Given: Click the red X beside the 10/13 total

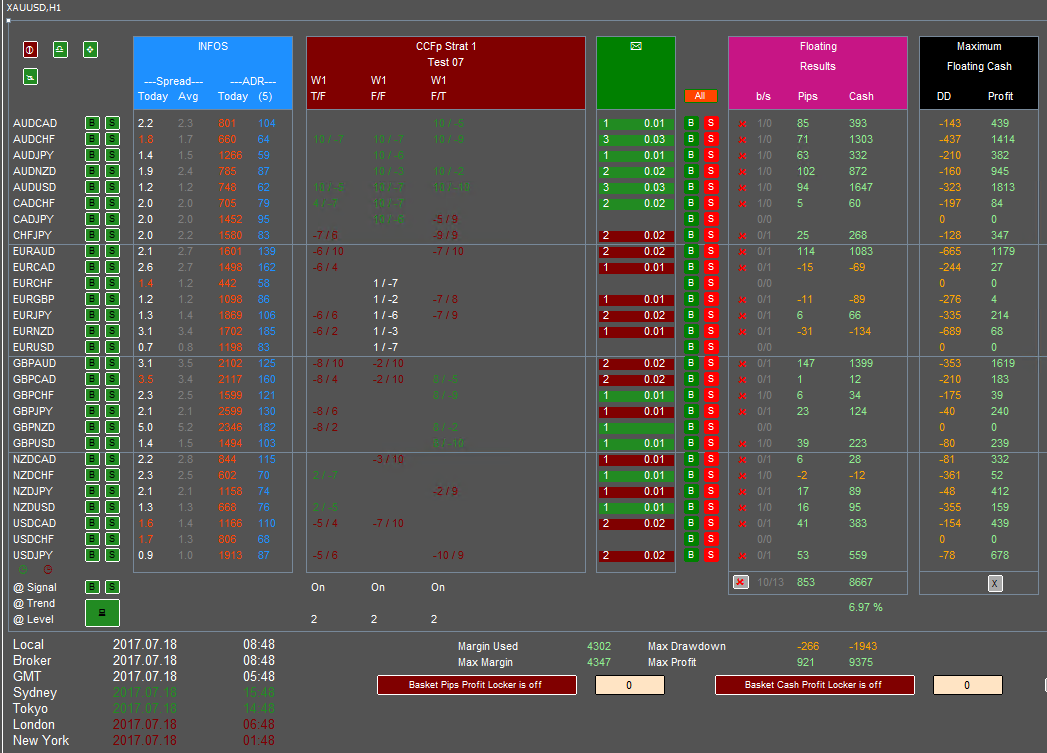Looking at the screenshot, I should (741, 582).
